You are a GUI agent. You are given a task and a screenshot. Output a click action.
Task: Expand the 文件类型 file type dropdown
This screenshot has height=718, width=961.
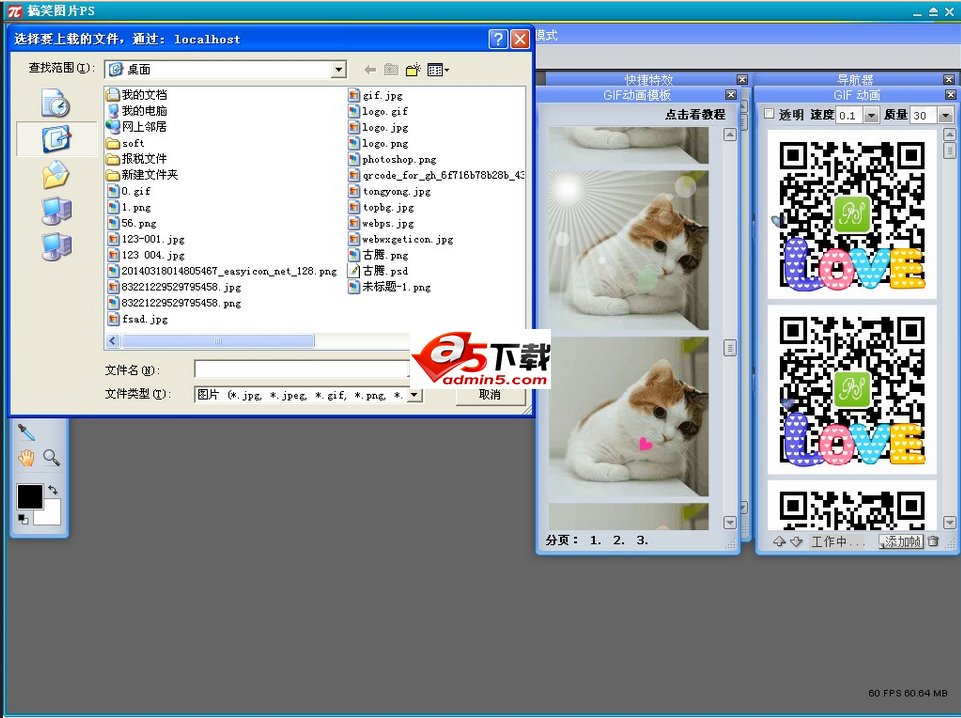click(415, 395)
